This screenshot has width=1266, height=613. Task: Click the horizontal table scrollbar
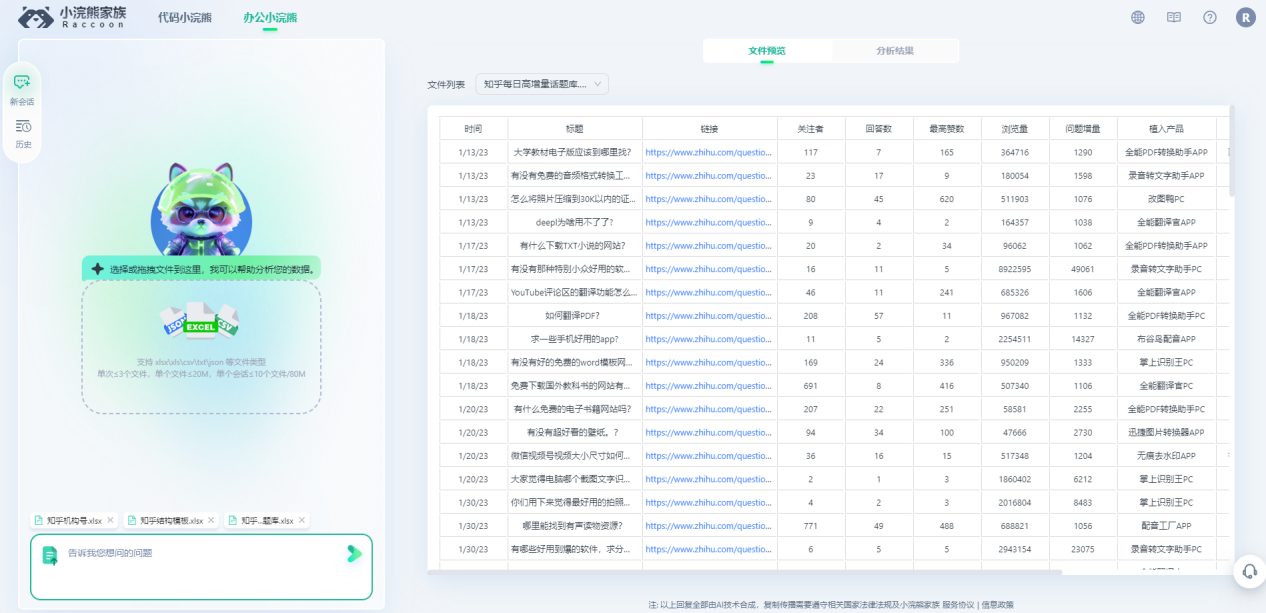coord(744,572)
